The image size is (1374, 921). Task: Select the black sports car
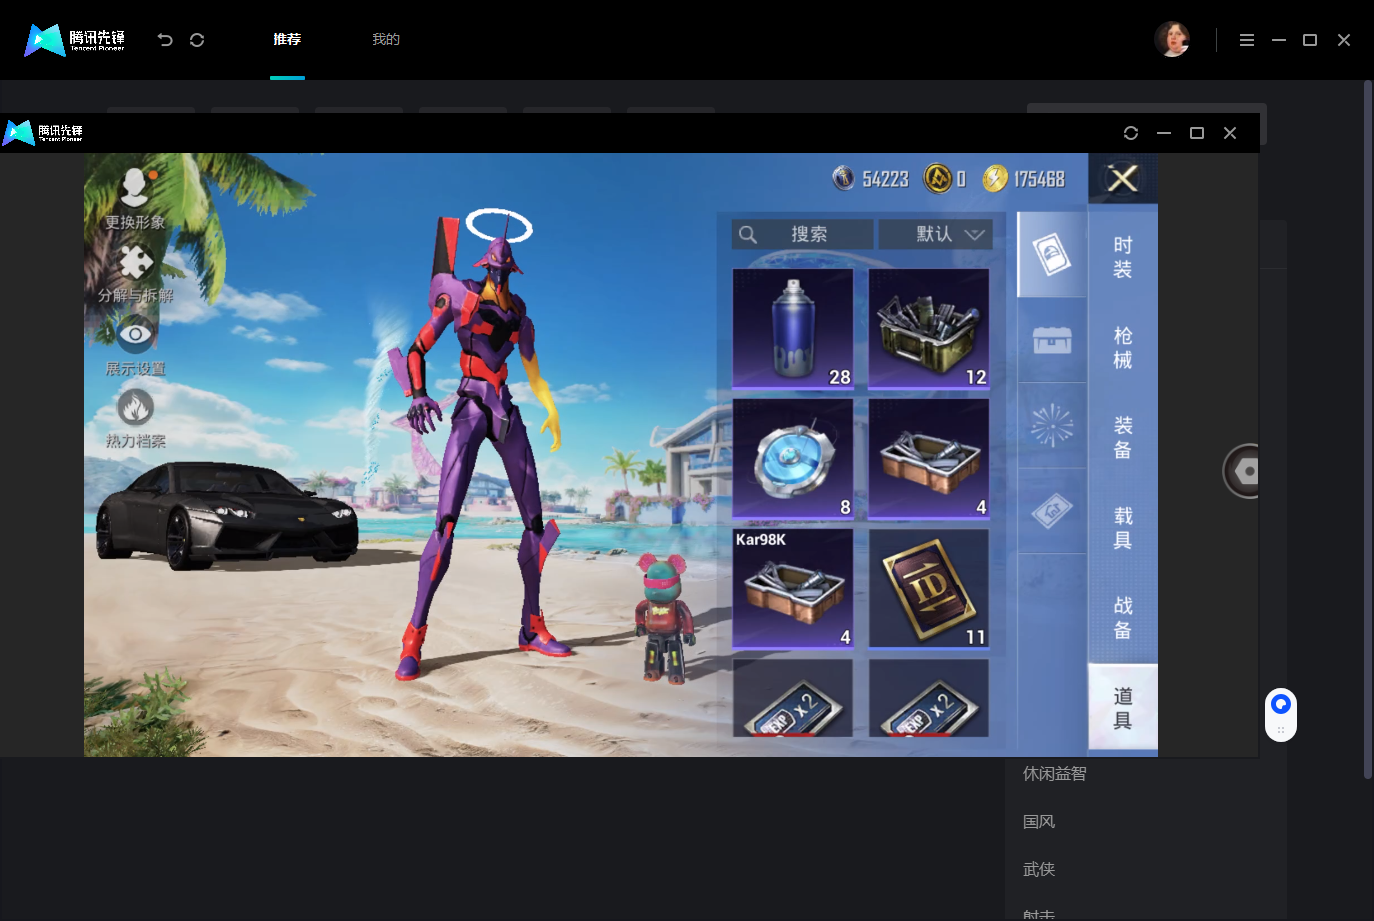coord(227,514)
